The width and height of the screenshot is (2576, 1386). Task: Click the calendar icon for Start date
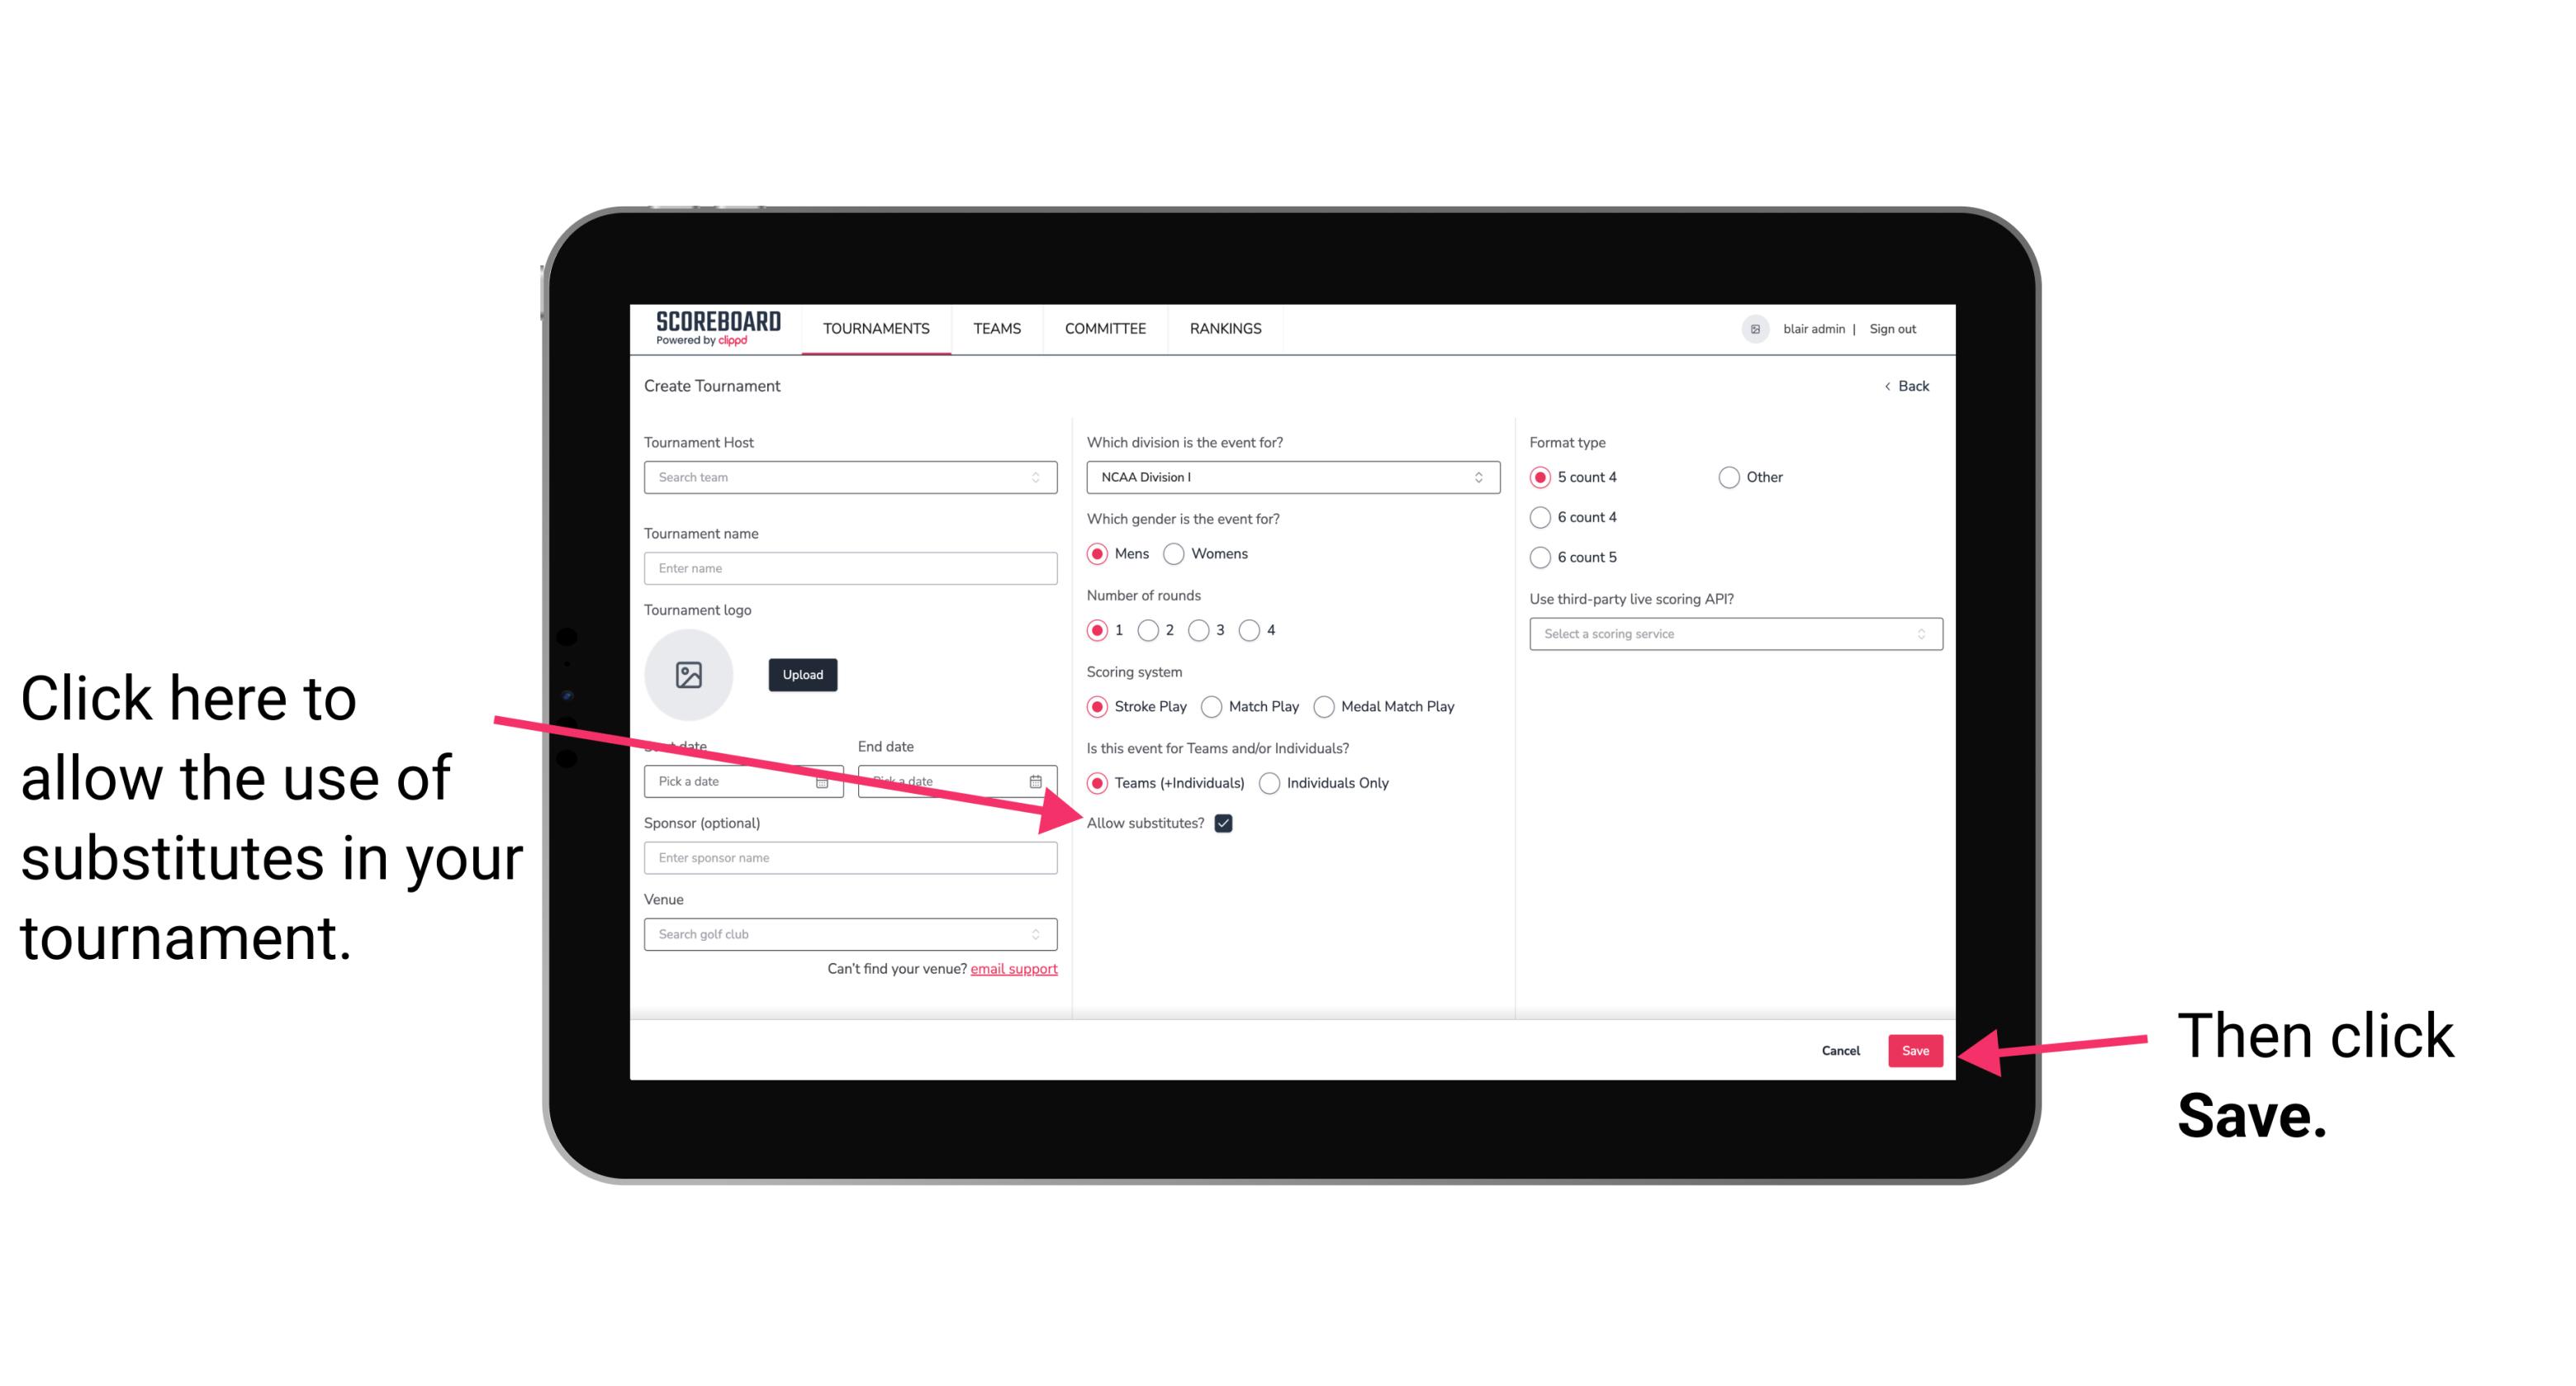[x=828, y=780]
